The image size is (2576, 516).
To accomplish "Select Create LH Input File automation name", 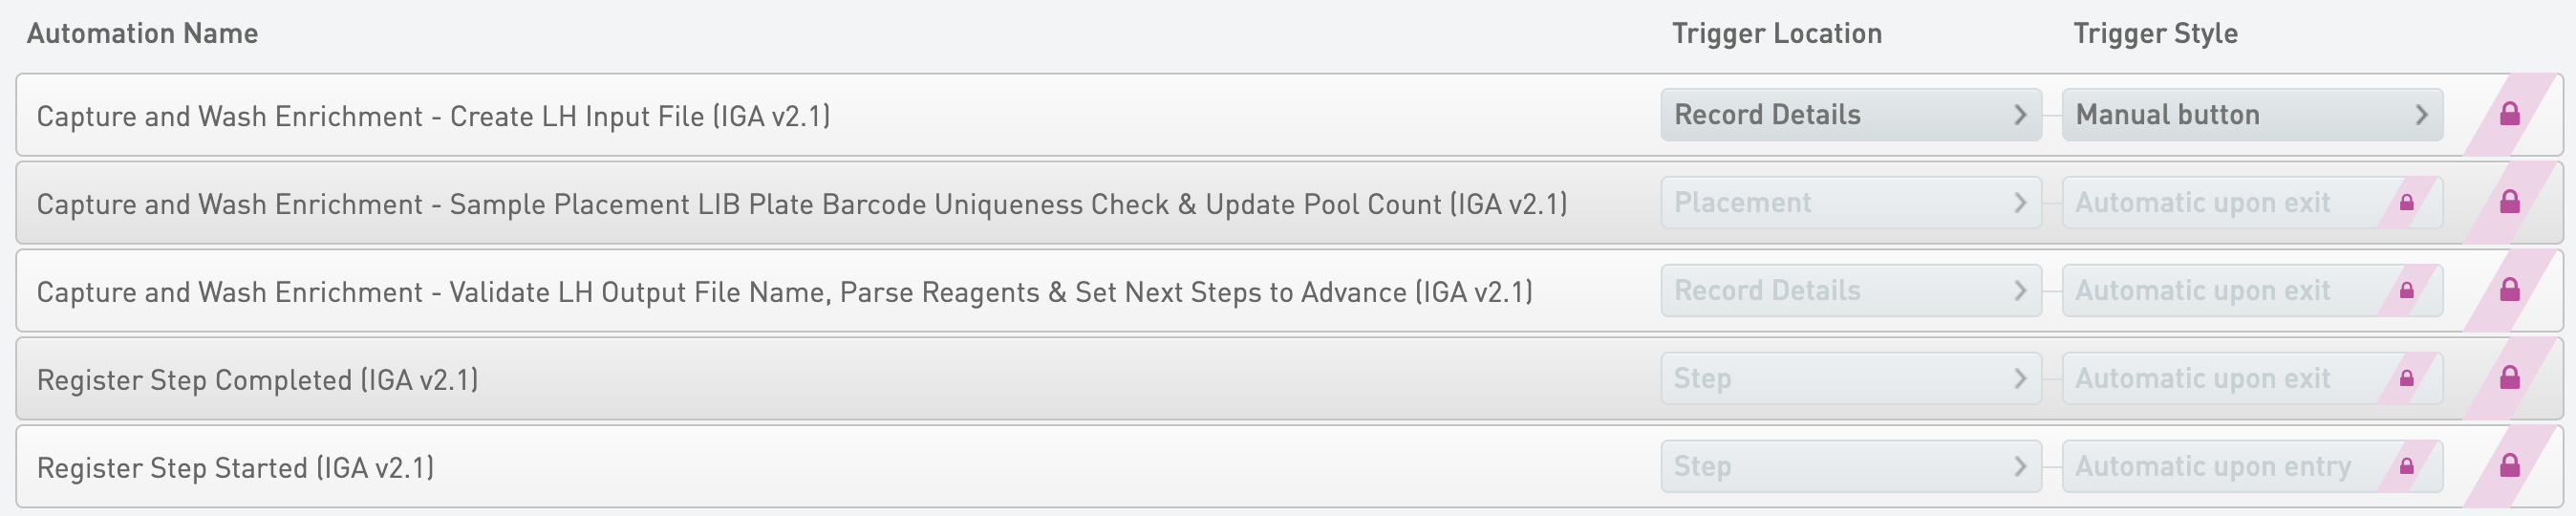I will coord(433,116).
